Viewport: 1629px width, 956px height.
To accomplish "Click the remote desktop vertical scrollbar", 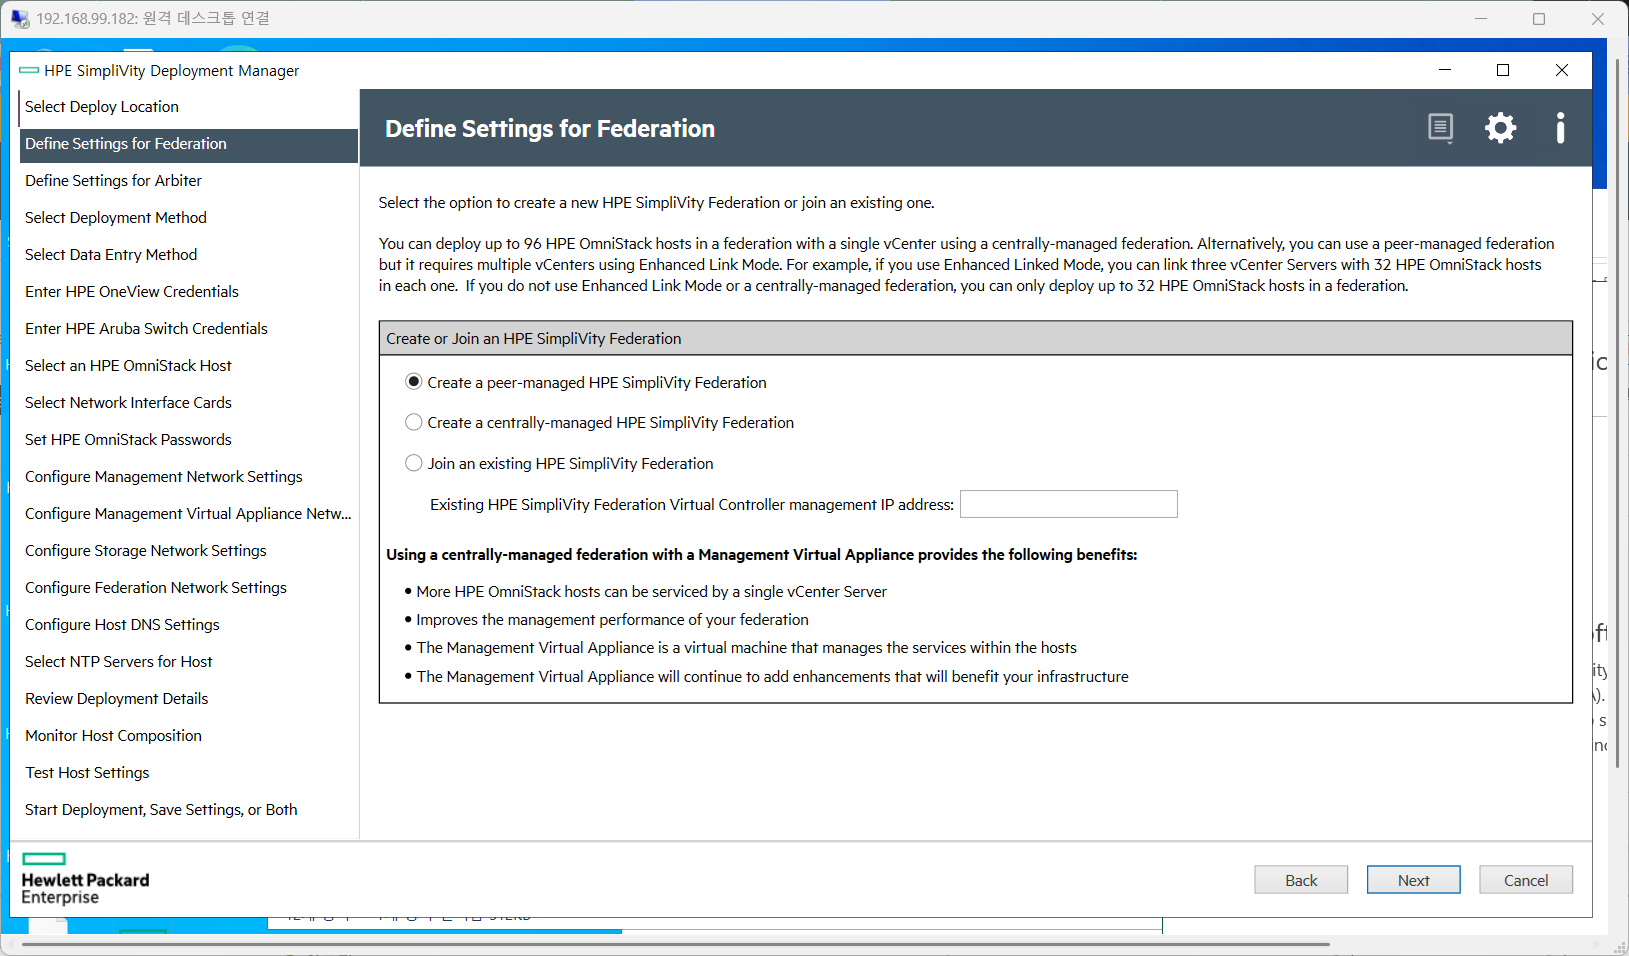I will (1617, 412).
